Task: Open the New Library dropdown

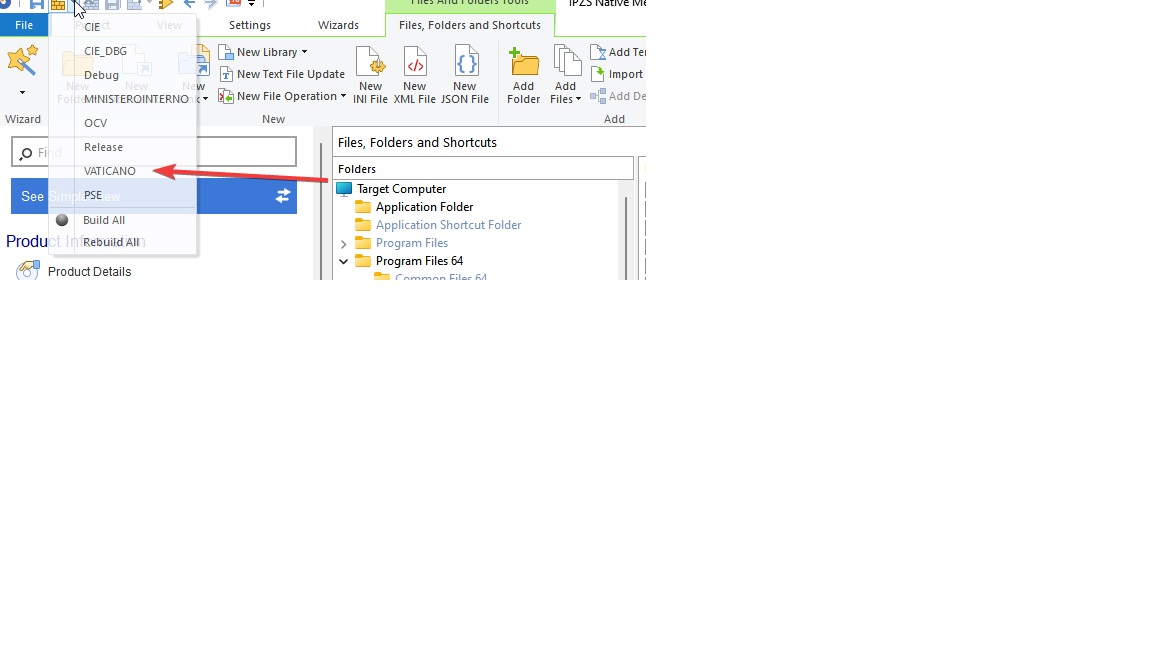Action: (x=264, y=52)
